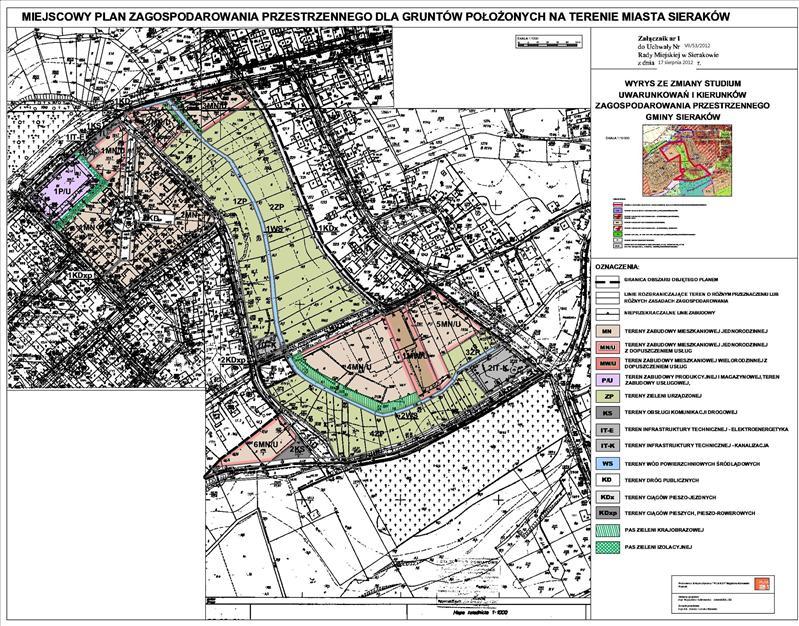Click the scale bar above the map
The width and height of the screenshot is (799, 626).
(548, 43)
